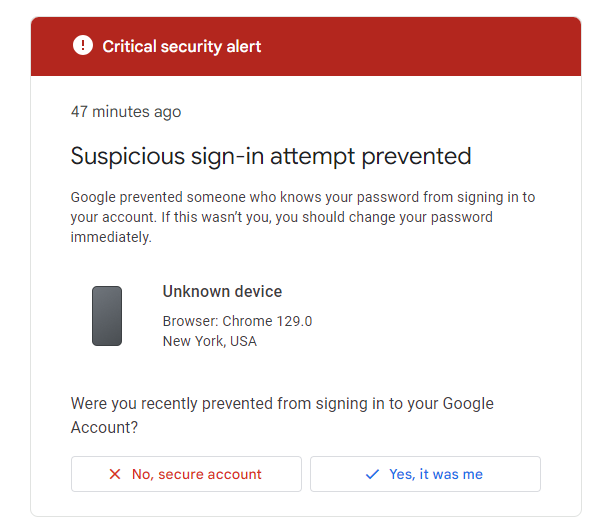Click the line starting your account. If this
Image resolution: width=606 pixels, height=530 pixels.
coord(282,217)
